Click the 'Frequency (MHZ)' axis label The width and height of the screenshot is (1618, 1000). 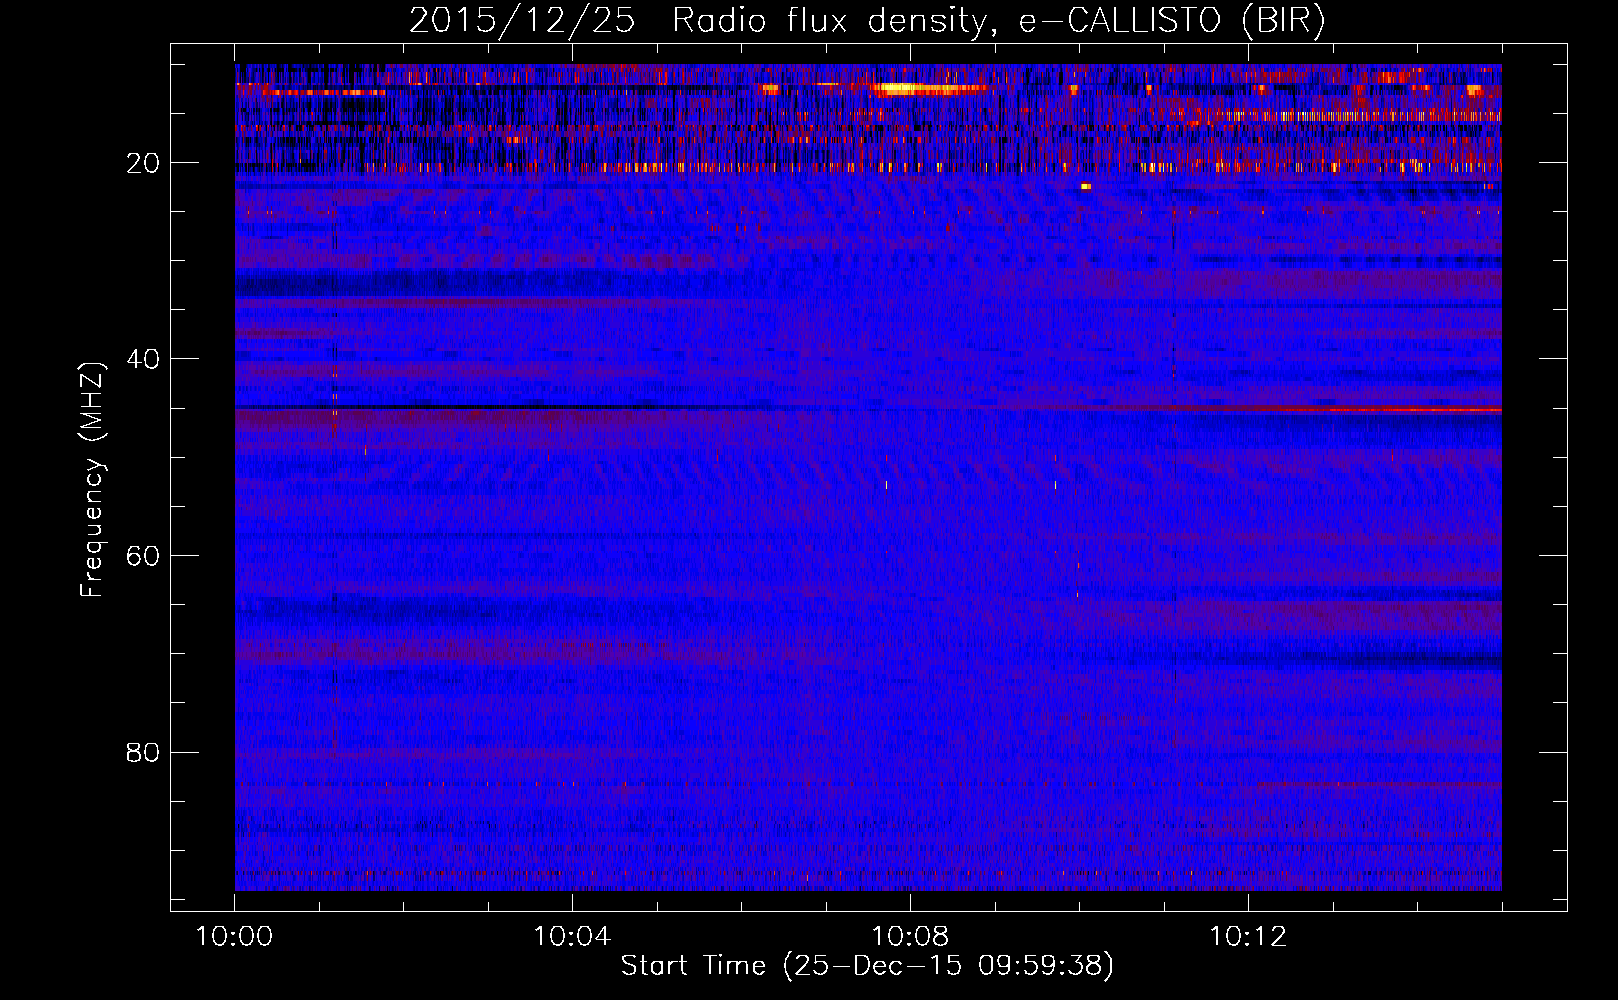92,480
